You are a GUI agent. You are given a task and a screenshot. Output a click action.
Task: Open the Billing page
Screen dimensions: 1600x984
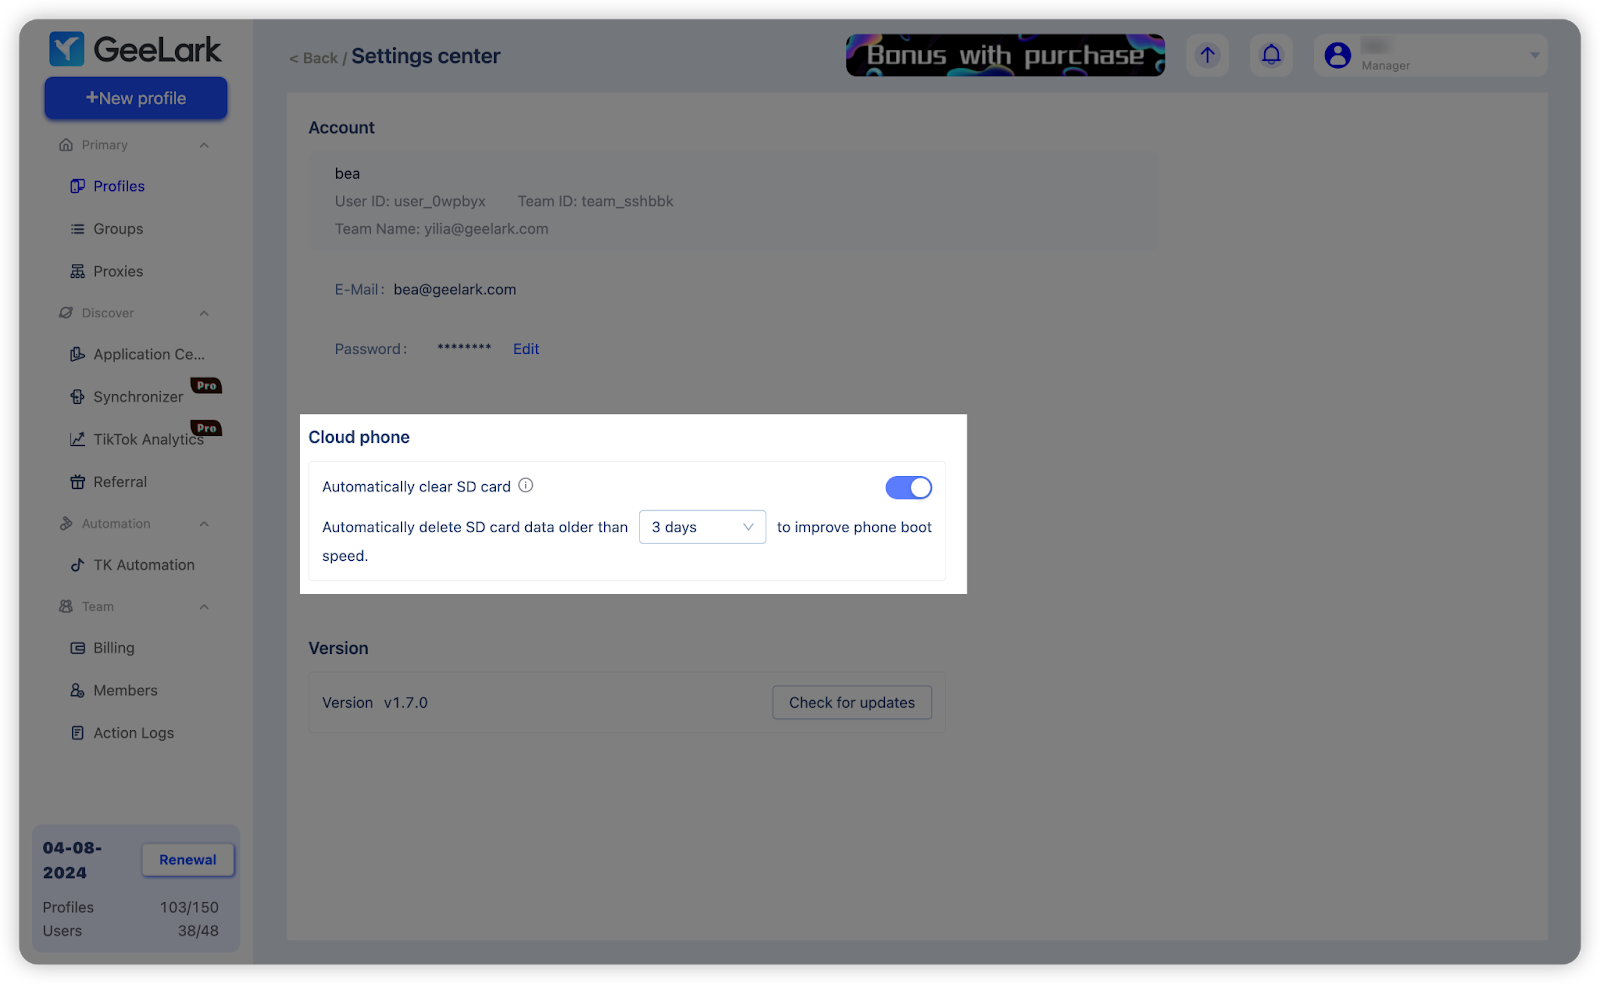[x=114, y=648]
